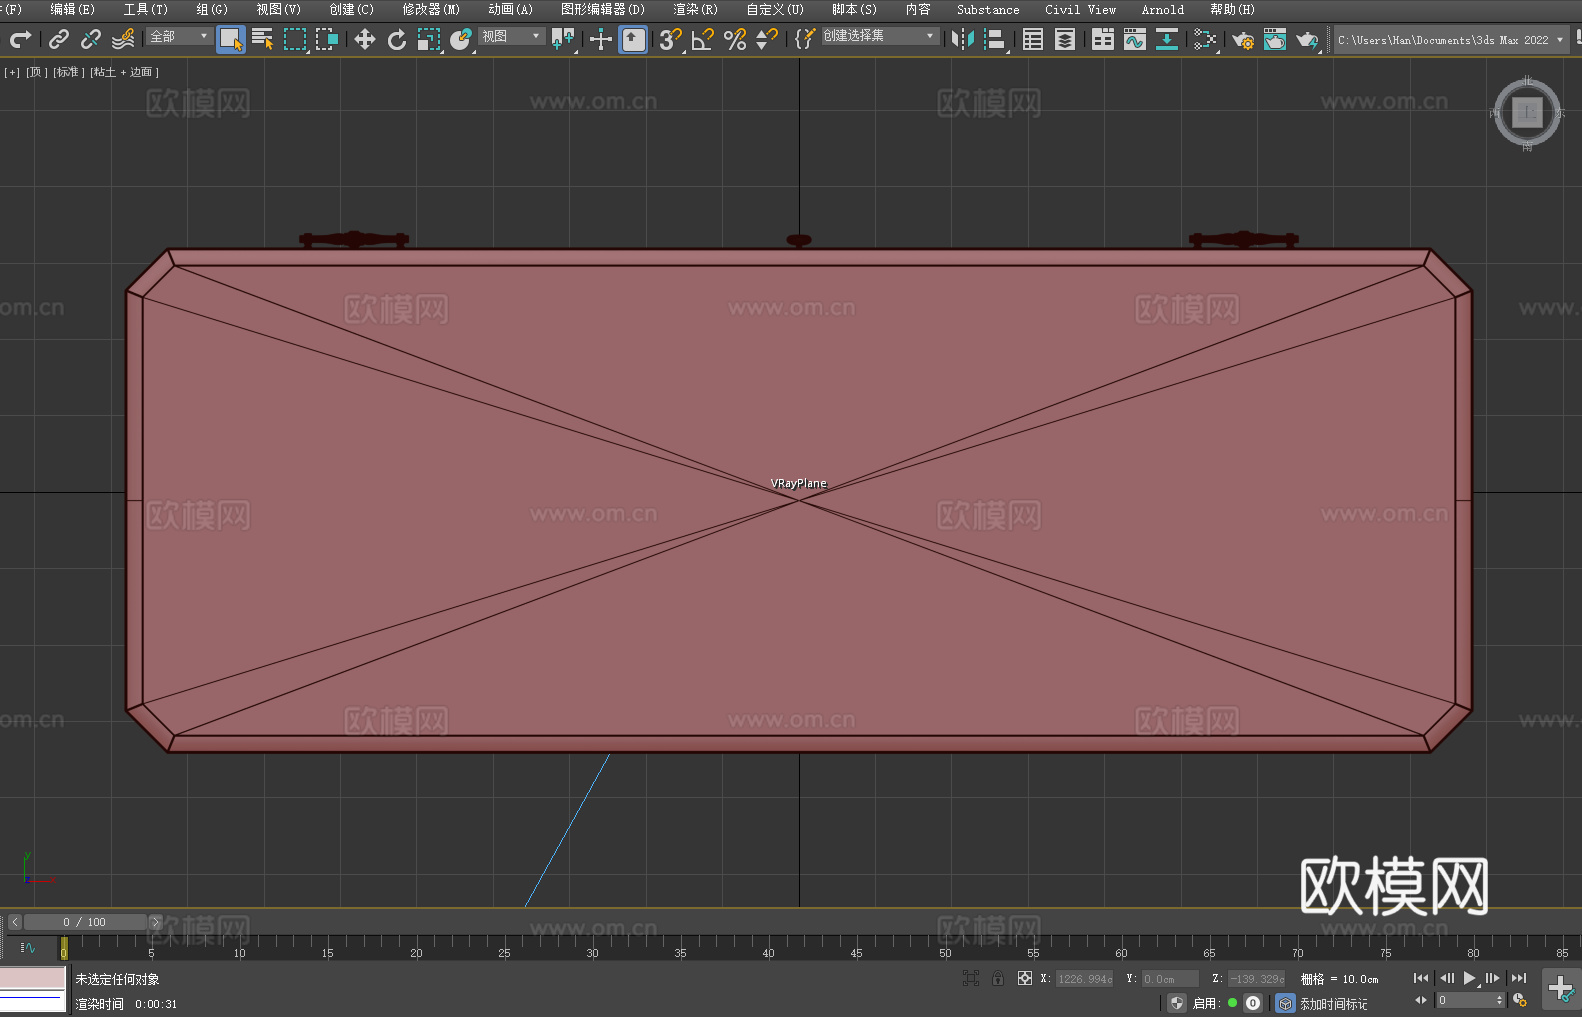Open the Material Editor icon
This screenshot has height=1017, width=1582.
1205,39
